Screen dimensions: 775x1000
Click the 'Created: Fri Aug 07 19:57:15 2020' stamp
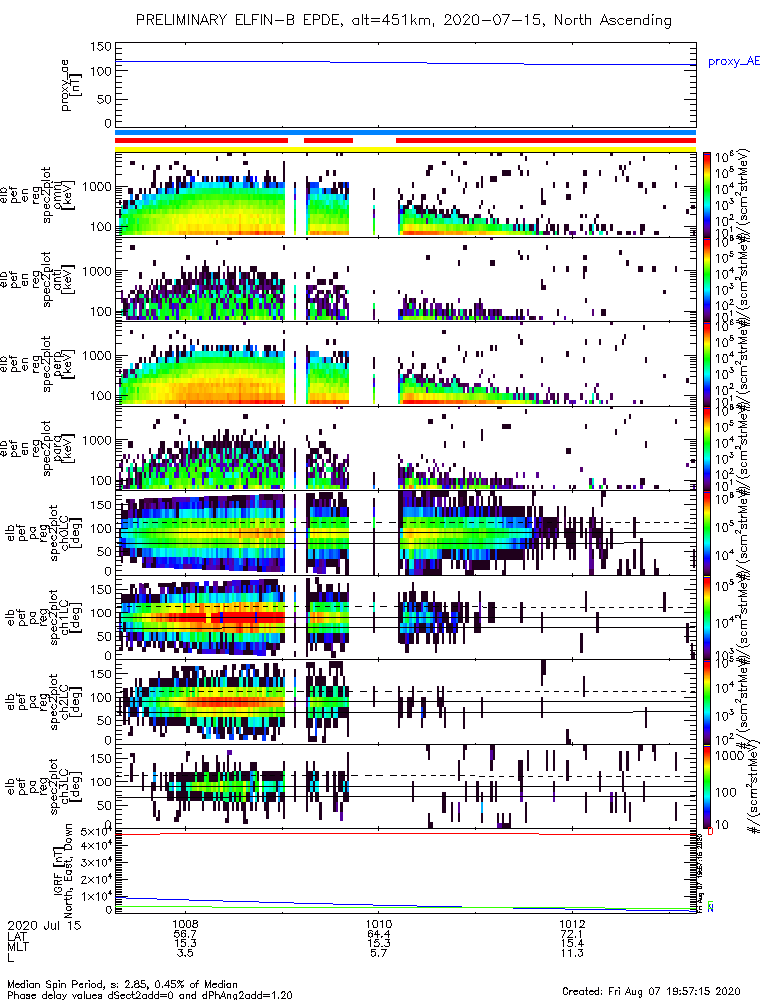(651, 990)
